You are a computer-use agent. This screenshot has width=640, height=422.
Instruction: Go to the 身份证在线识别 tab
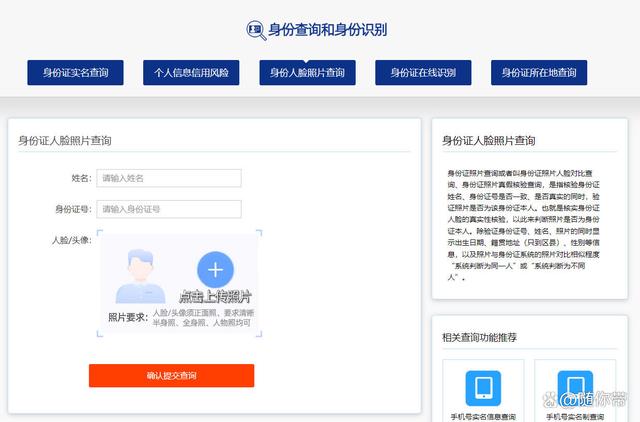click(423, 73)
